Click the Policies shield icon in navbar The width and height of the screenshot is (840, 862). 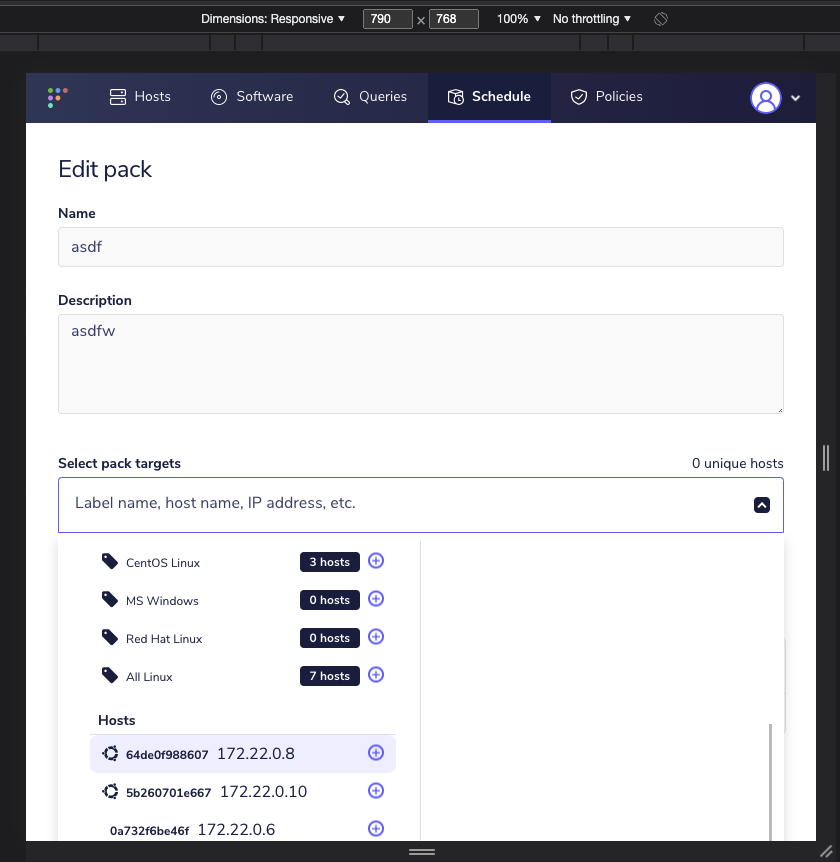[578, 97]
